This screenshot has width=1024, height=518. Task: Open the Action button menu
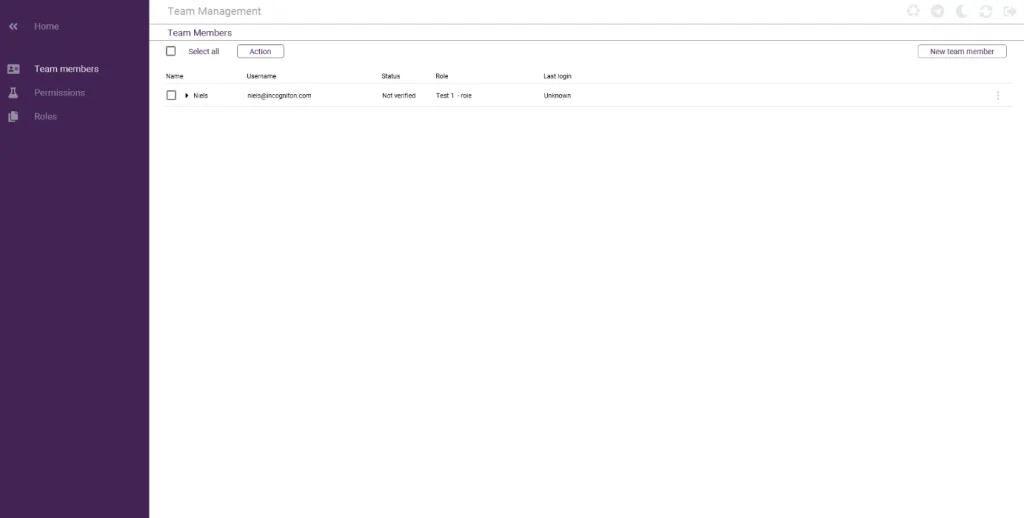[x=260, y=51]
